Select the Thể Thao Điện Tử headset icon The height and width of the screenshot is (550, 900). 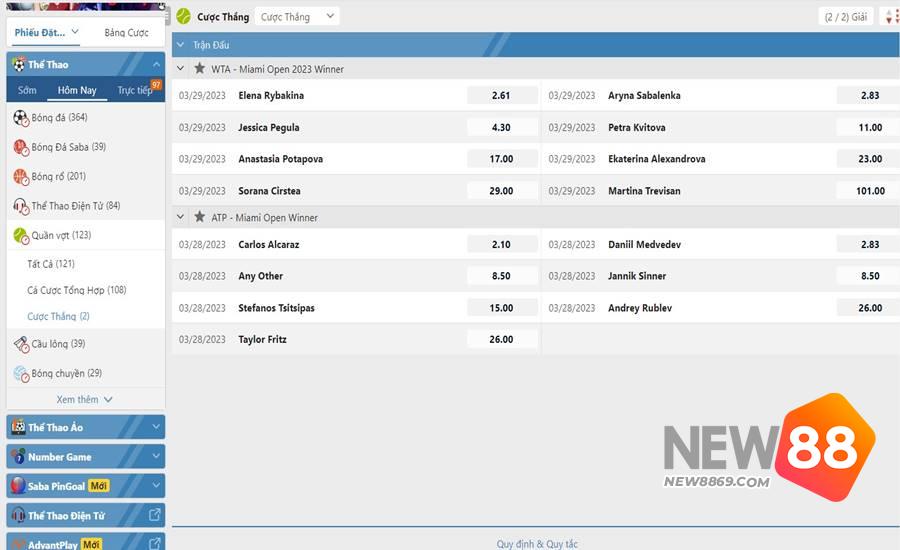[x=20, y=206]
